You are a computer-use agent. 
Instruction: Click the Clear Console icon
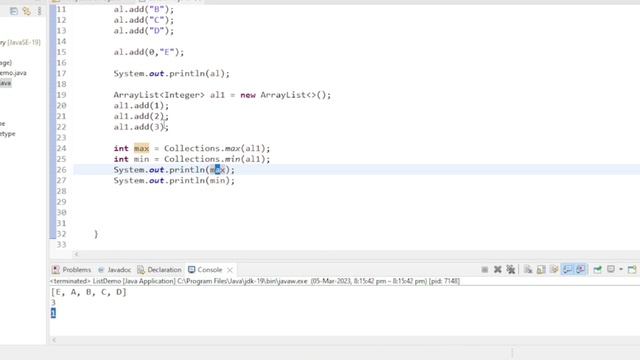pos(528,269)
